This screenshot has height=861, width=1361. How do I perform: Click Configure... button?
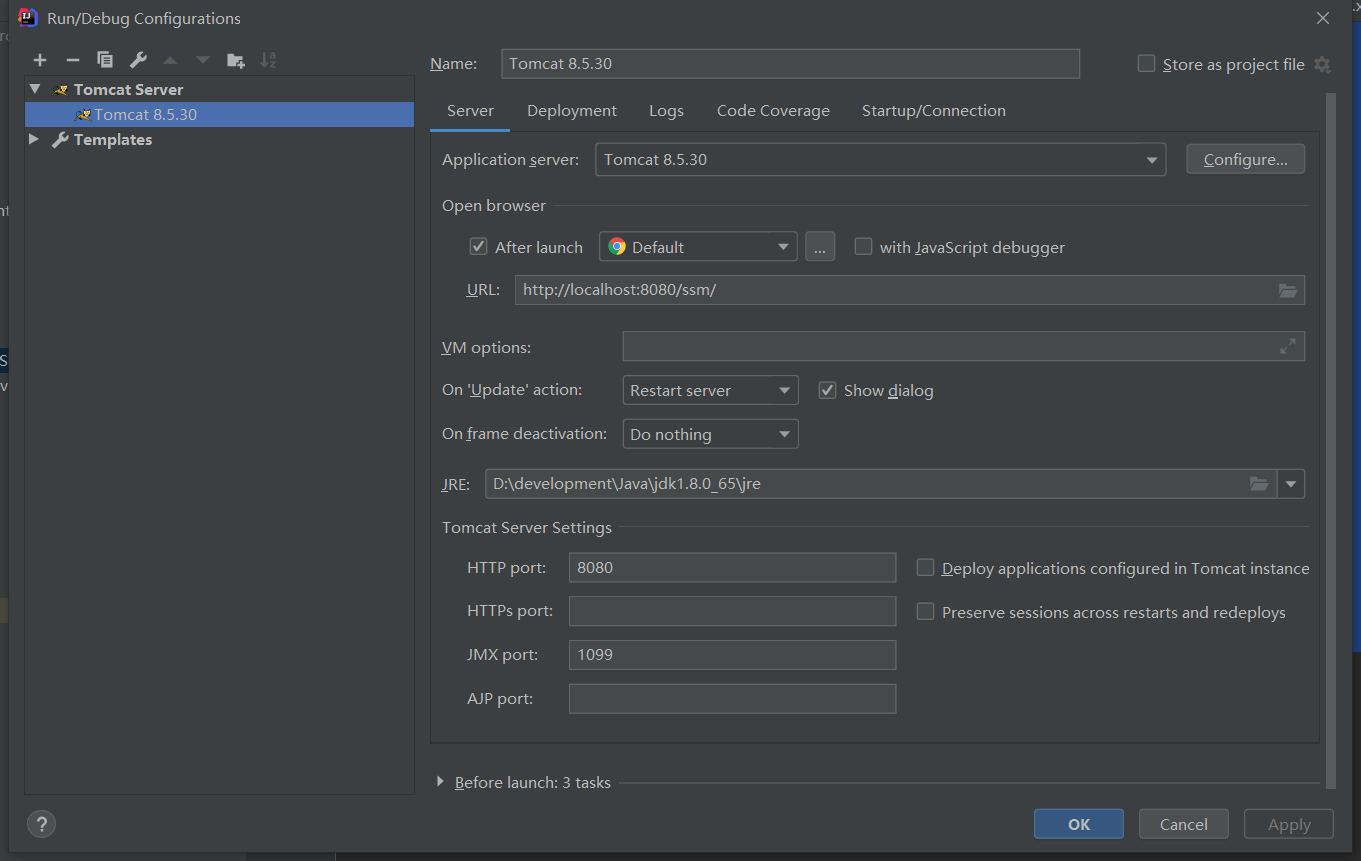click(x=1245, y=159)
